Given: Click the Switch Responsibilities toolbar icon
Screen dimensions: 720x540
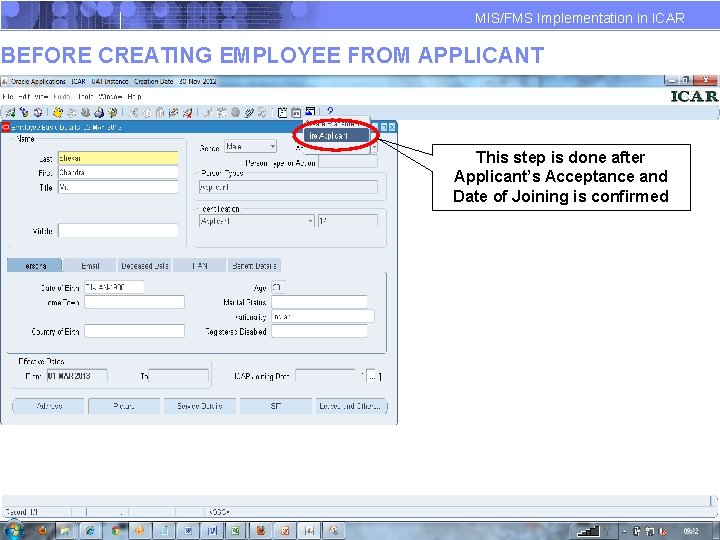Looking at the screenshot, I should pos(85,112).
